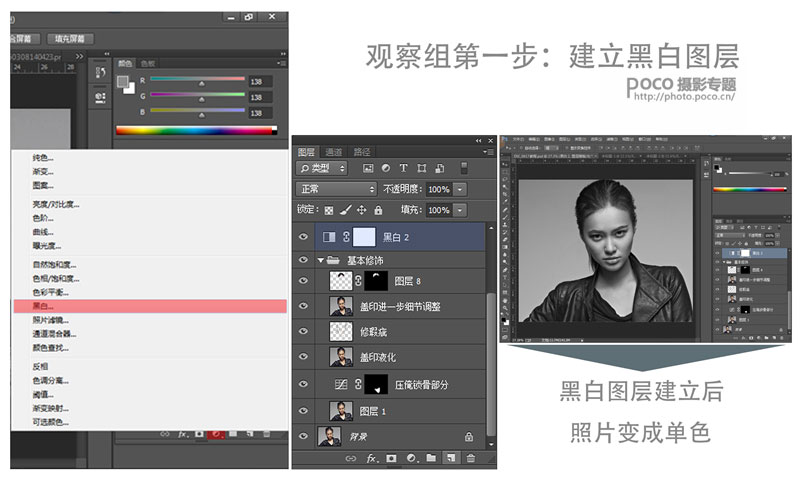Toggle visibility of 图层 8

(304, 281)
